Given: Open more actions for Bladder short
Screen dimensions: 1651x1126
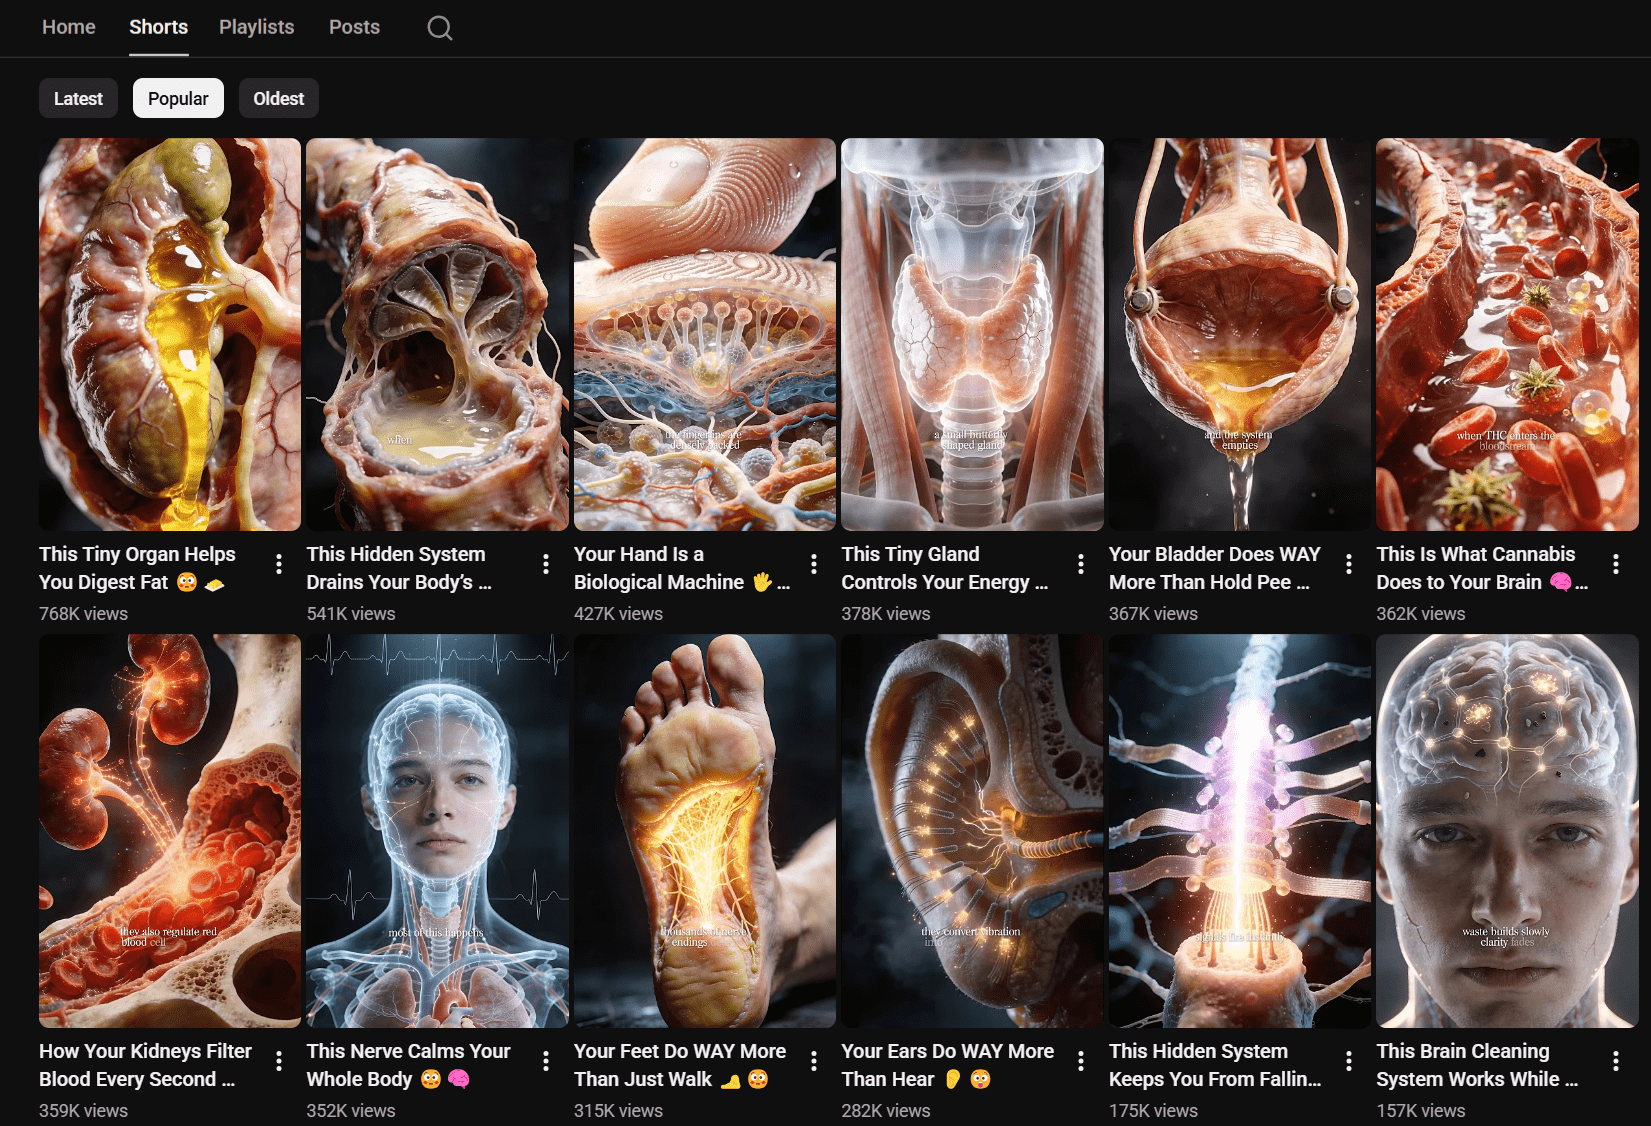Looking at the screenshot, I should (1348, 564).
